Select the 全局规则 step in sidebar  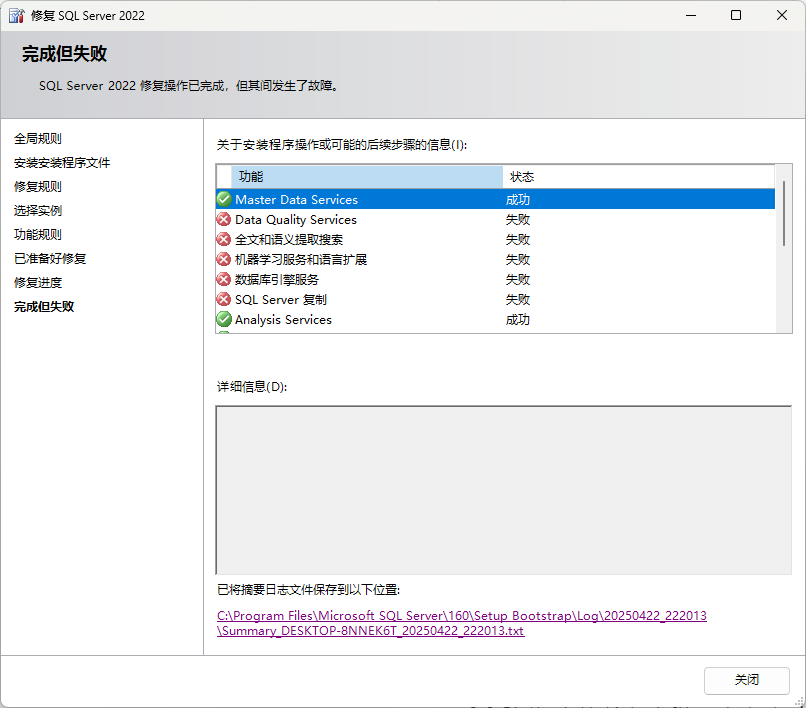click(38, 138)
